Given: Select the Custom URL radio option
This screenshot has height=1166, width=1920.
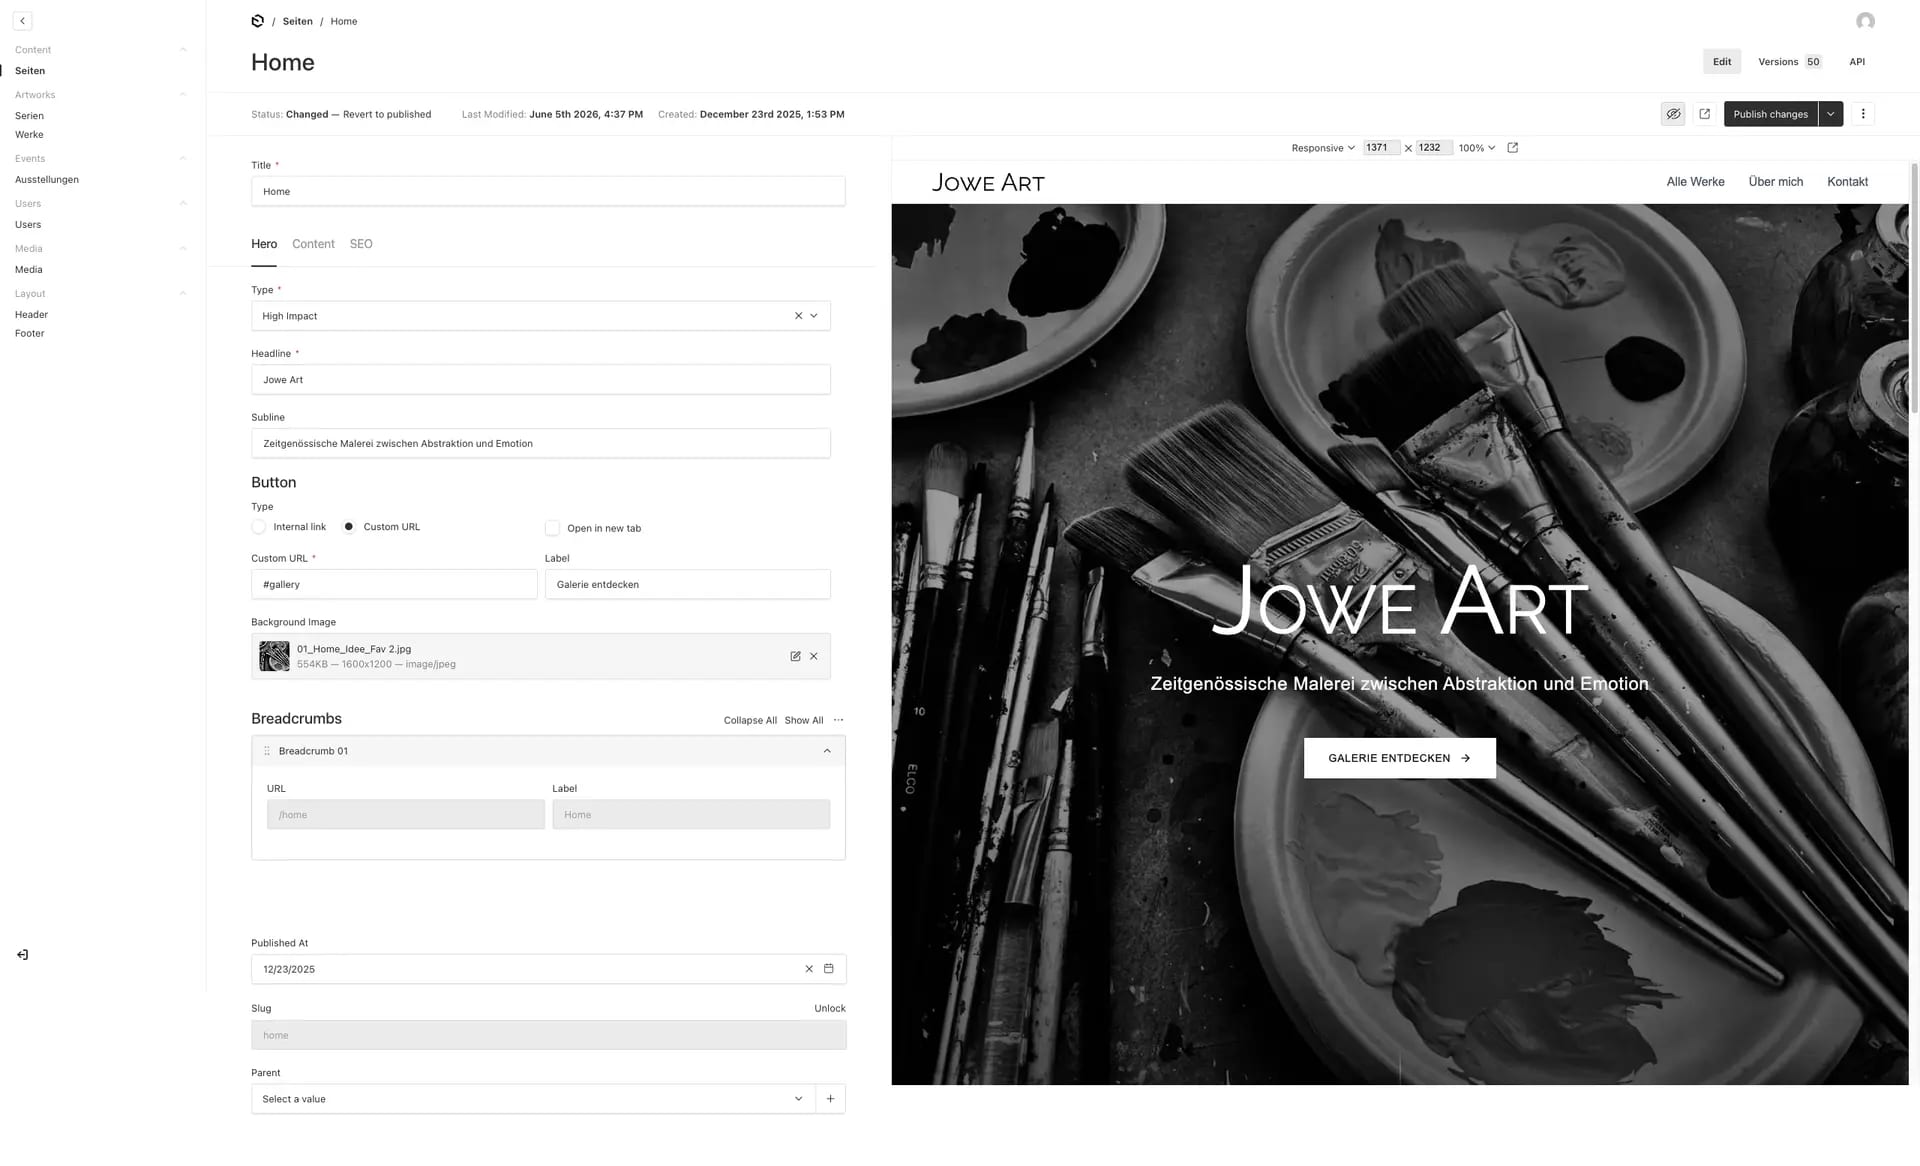Looking at the screenshot, I should pyautogui.click(x=349, y=527).
